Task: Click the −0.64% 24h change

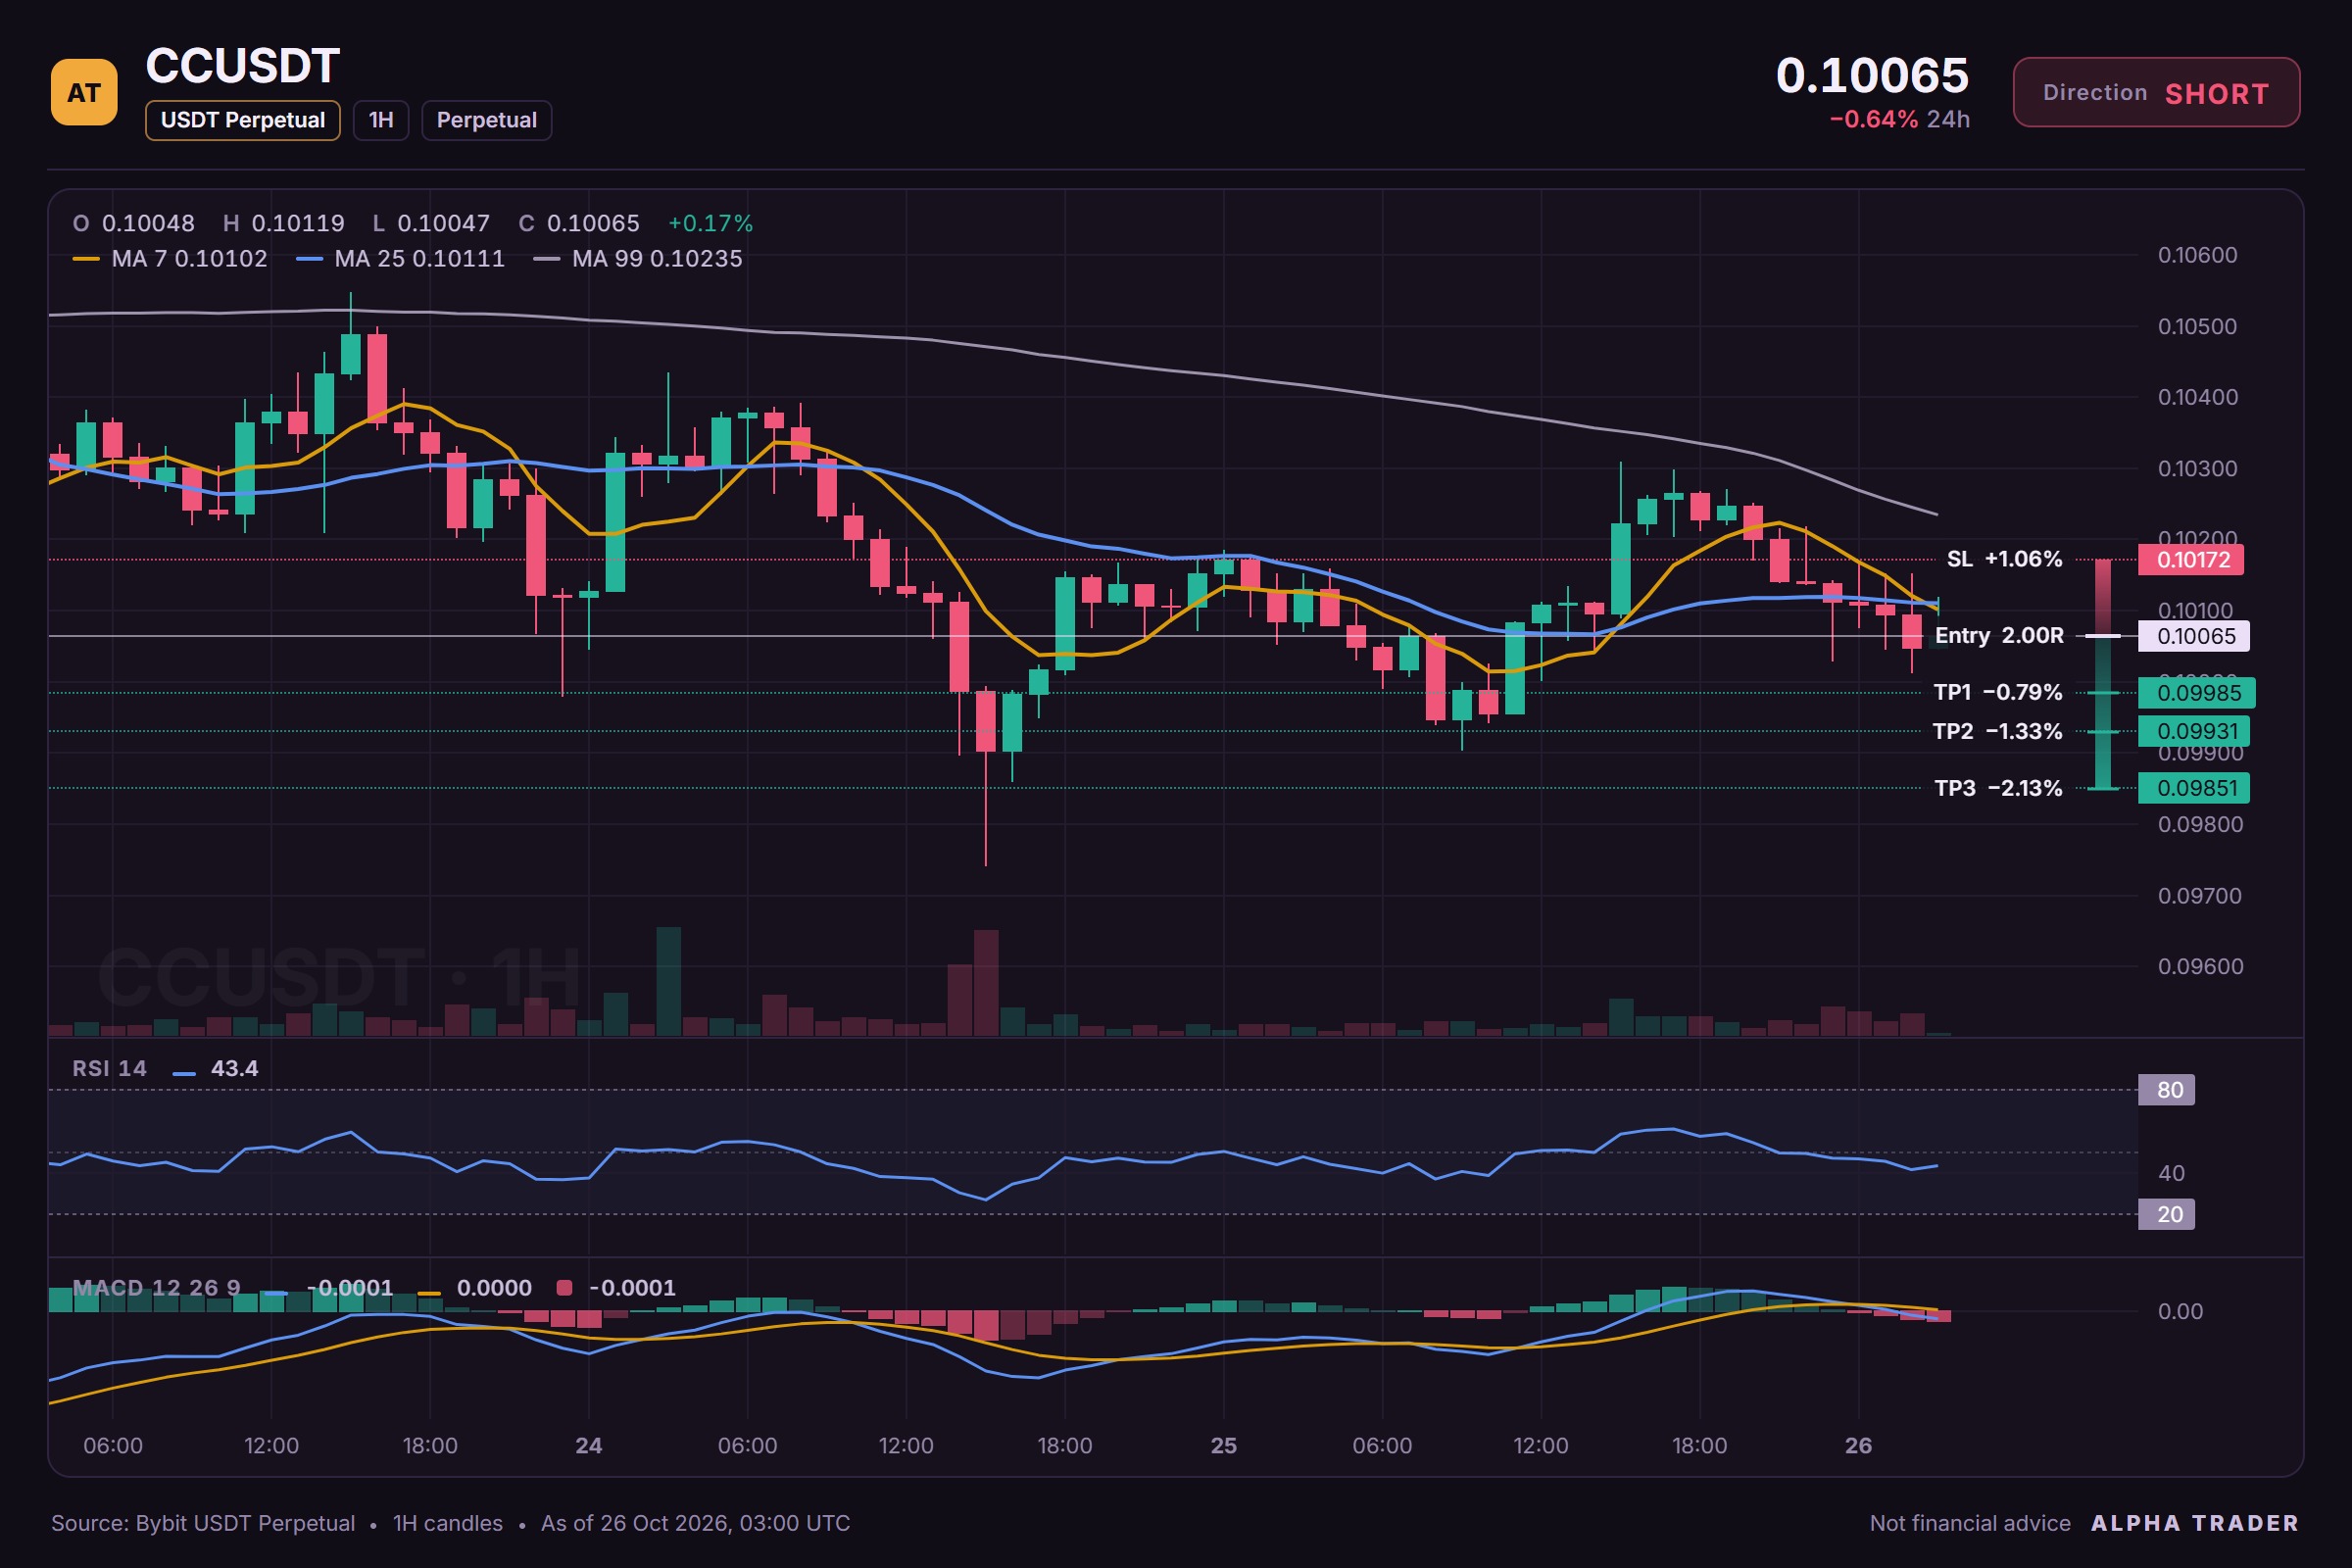Action: [x=1899, y=119]
